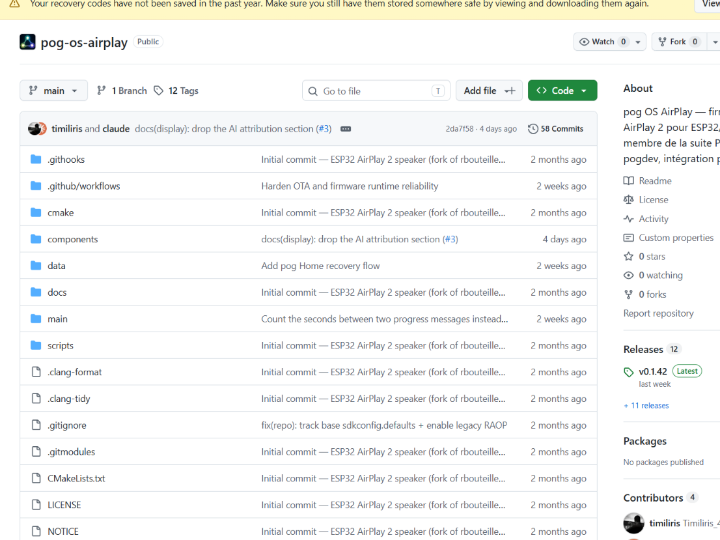Image resolution: width=720 pixels, height=540 pixels.
Task: Click the 0 watching eye icon
Action: [628, 276]
